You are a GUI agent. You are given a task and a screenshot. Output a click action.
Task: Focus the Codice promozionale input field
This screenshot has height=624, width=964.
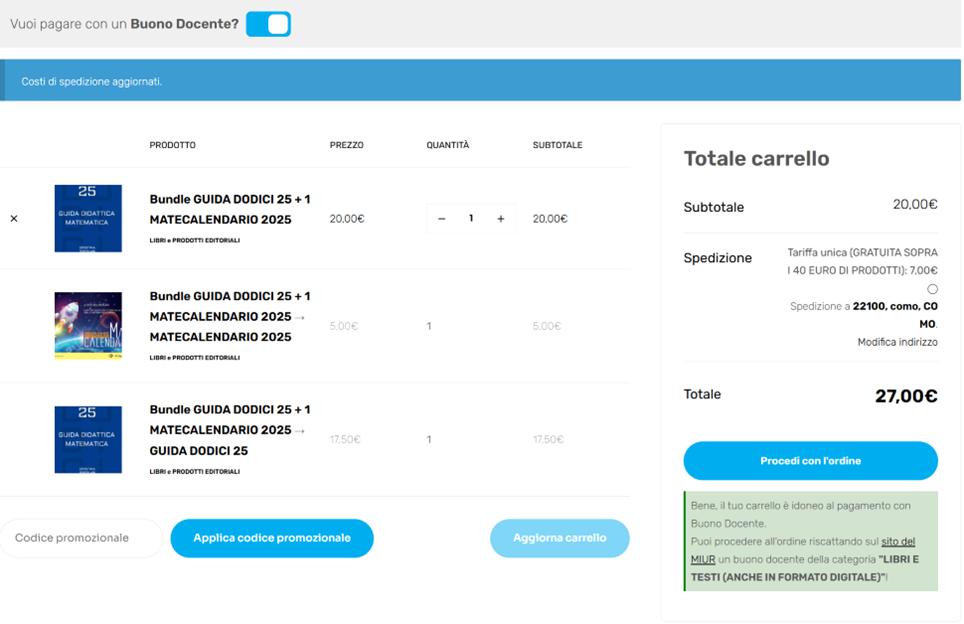pos(80,538)
